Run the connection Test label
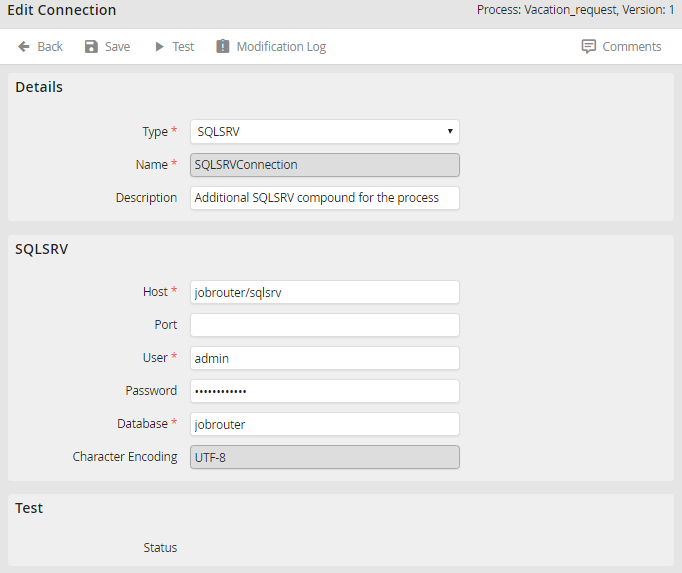Viewport: 682px width, 573px height. (183, 47)
